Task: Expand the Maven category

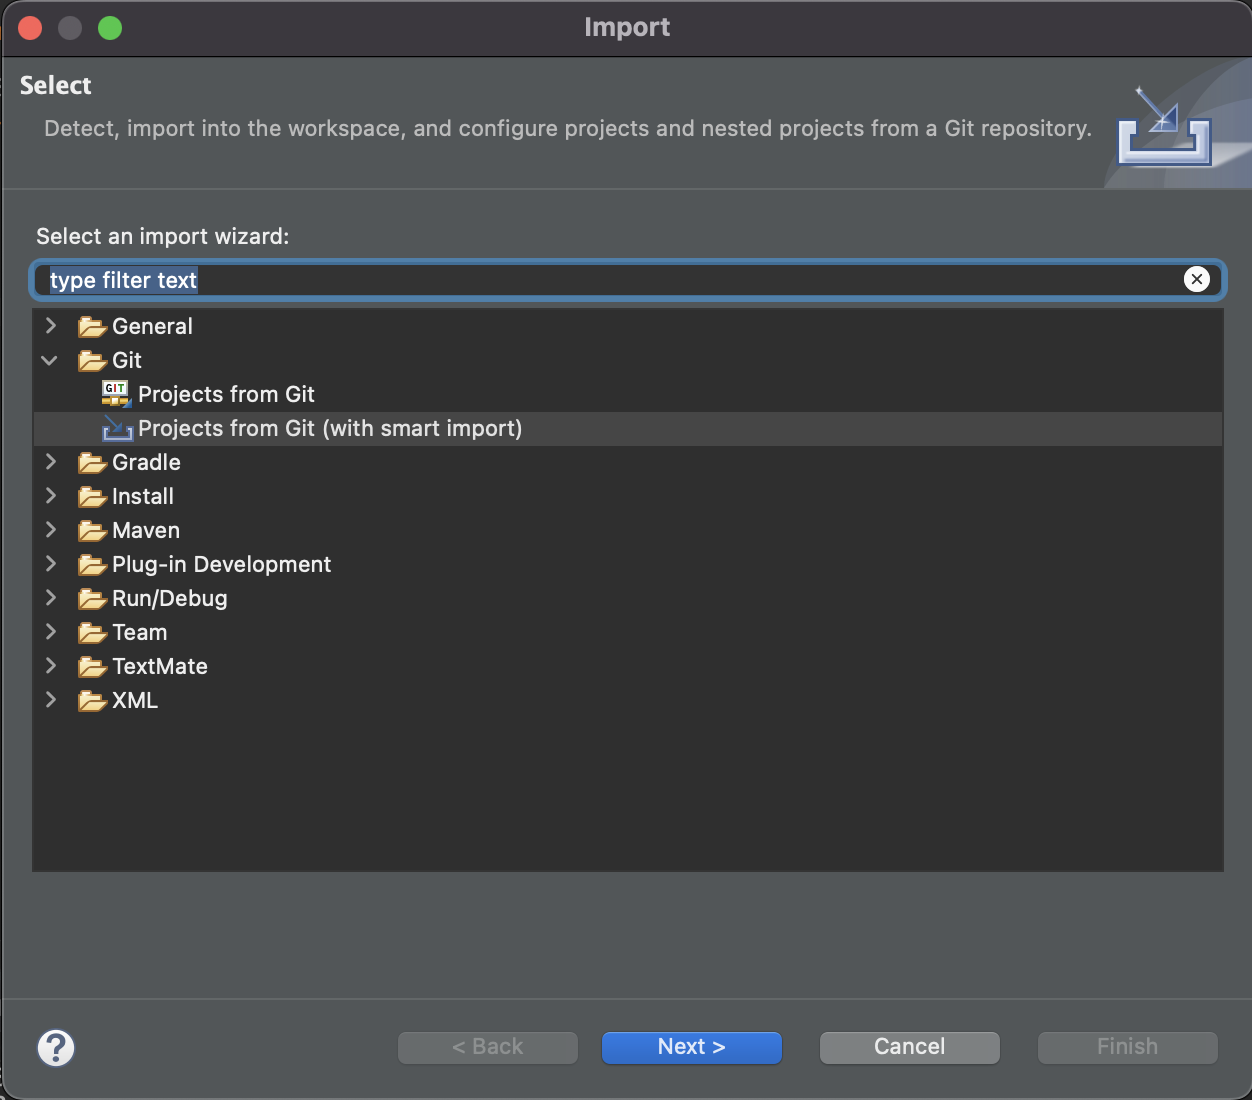Action: point(51,530)
